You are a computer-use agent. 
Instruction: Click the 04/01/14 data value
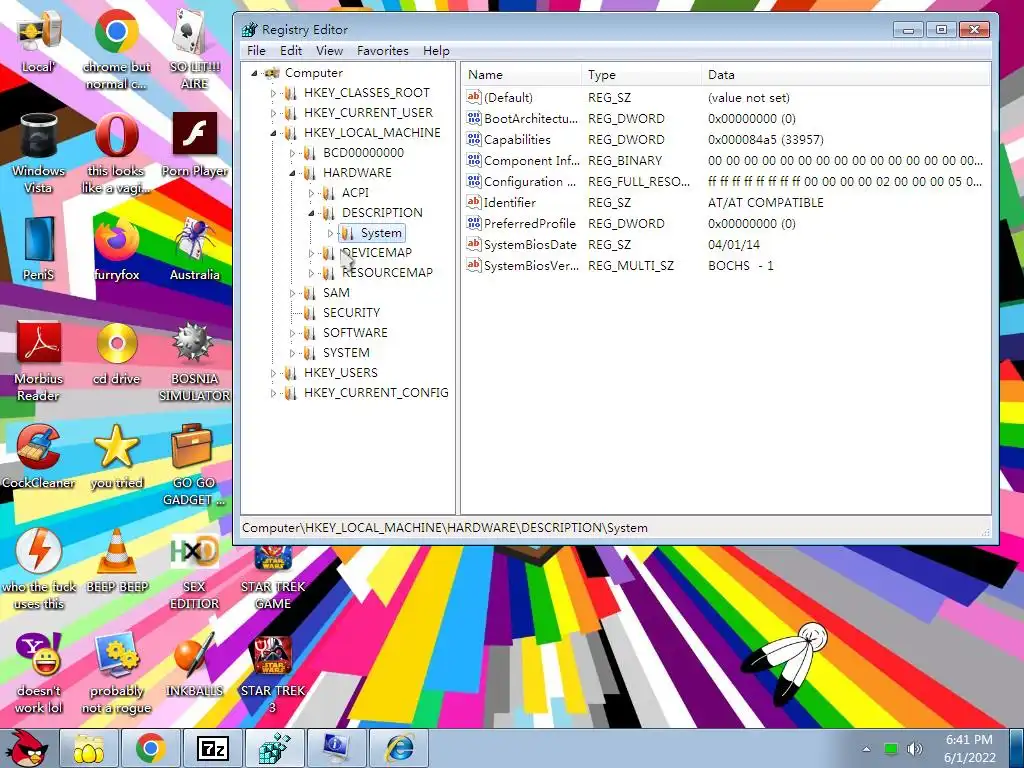point(733,245)
